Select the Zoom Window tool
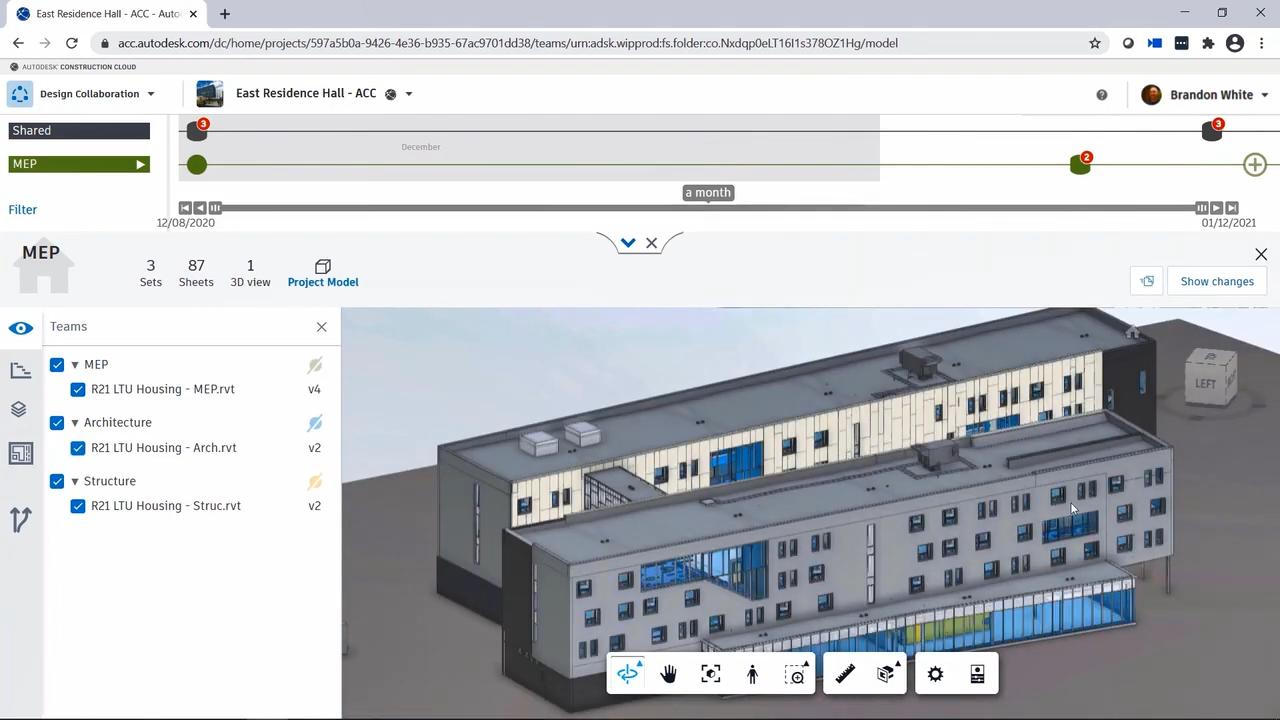The width and height of the screenshot is (1280, 720). [795, 674]
